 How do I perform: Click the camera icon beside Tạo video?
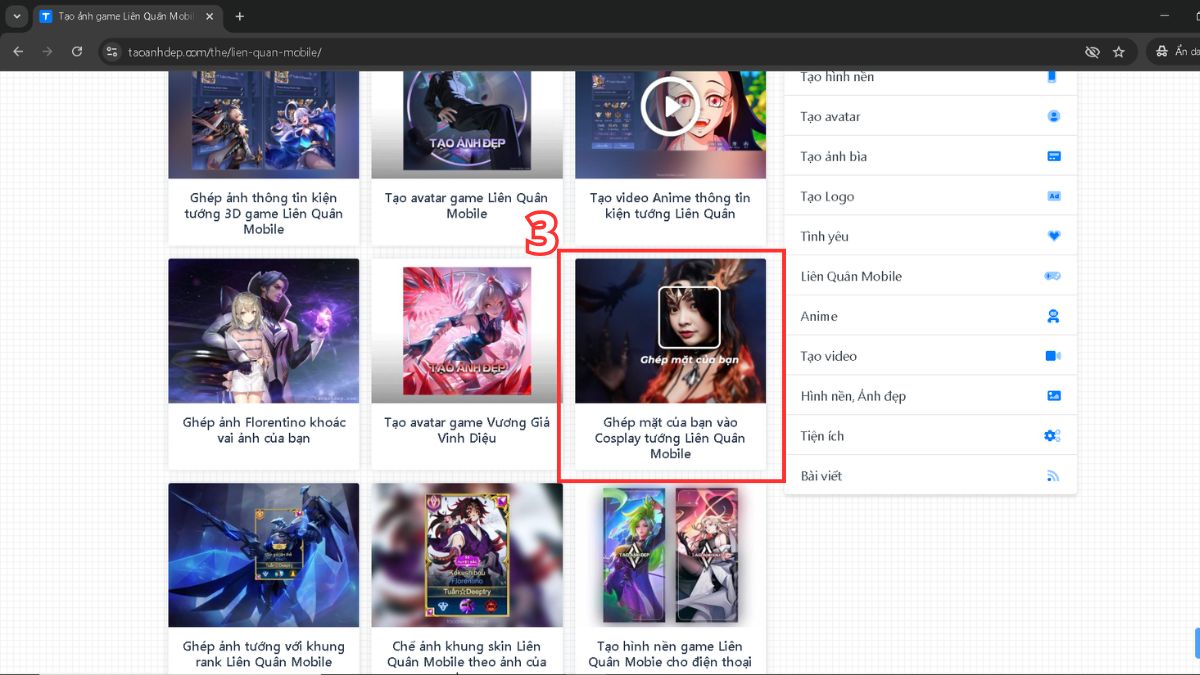click(x=1053, y=356)
